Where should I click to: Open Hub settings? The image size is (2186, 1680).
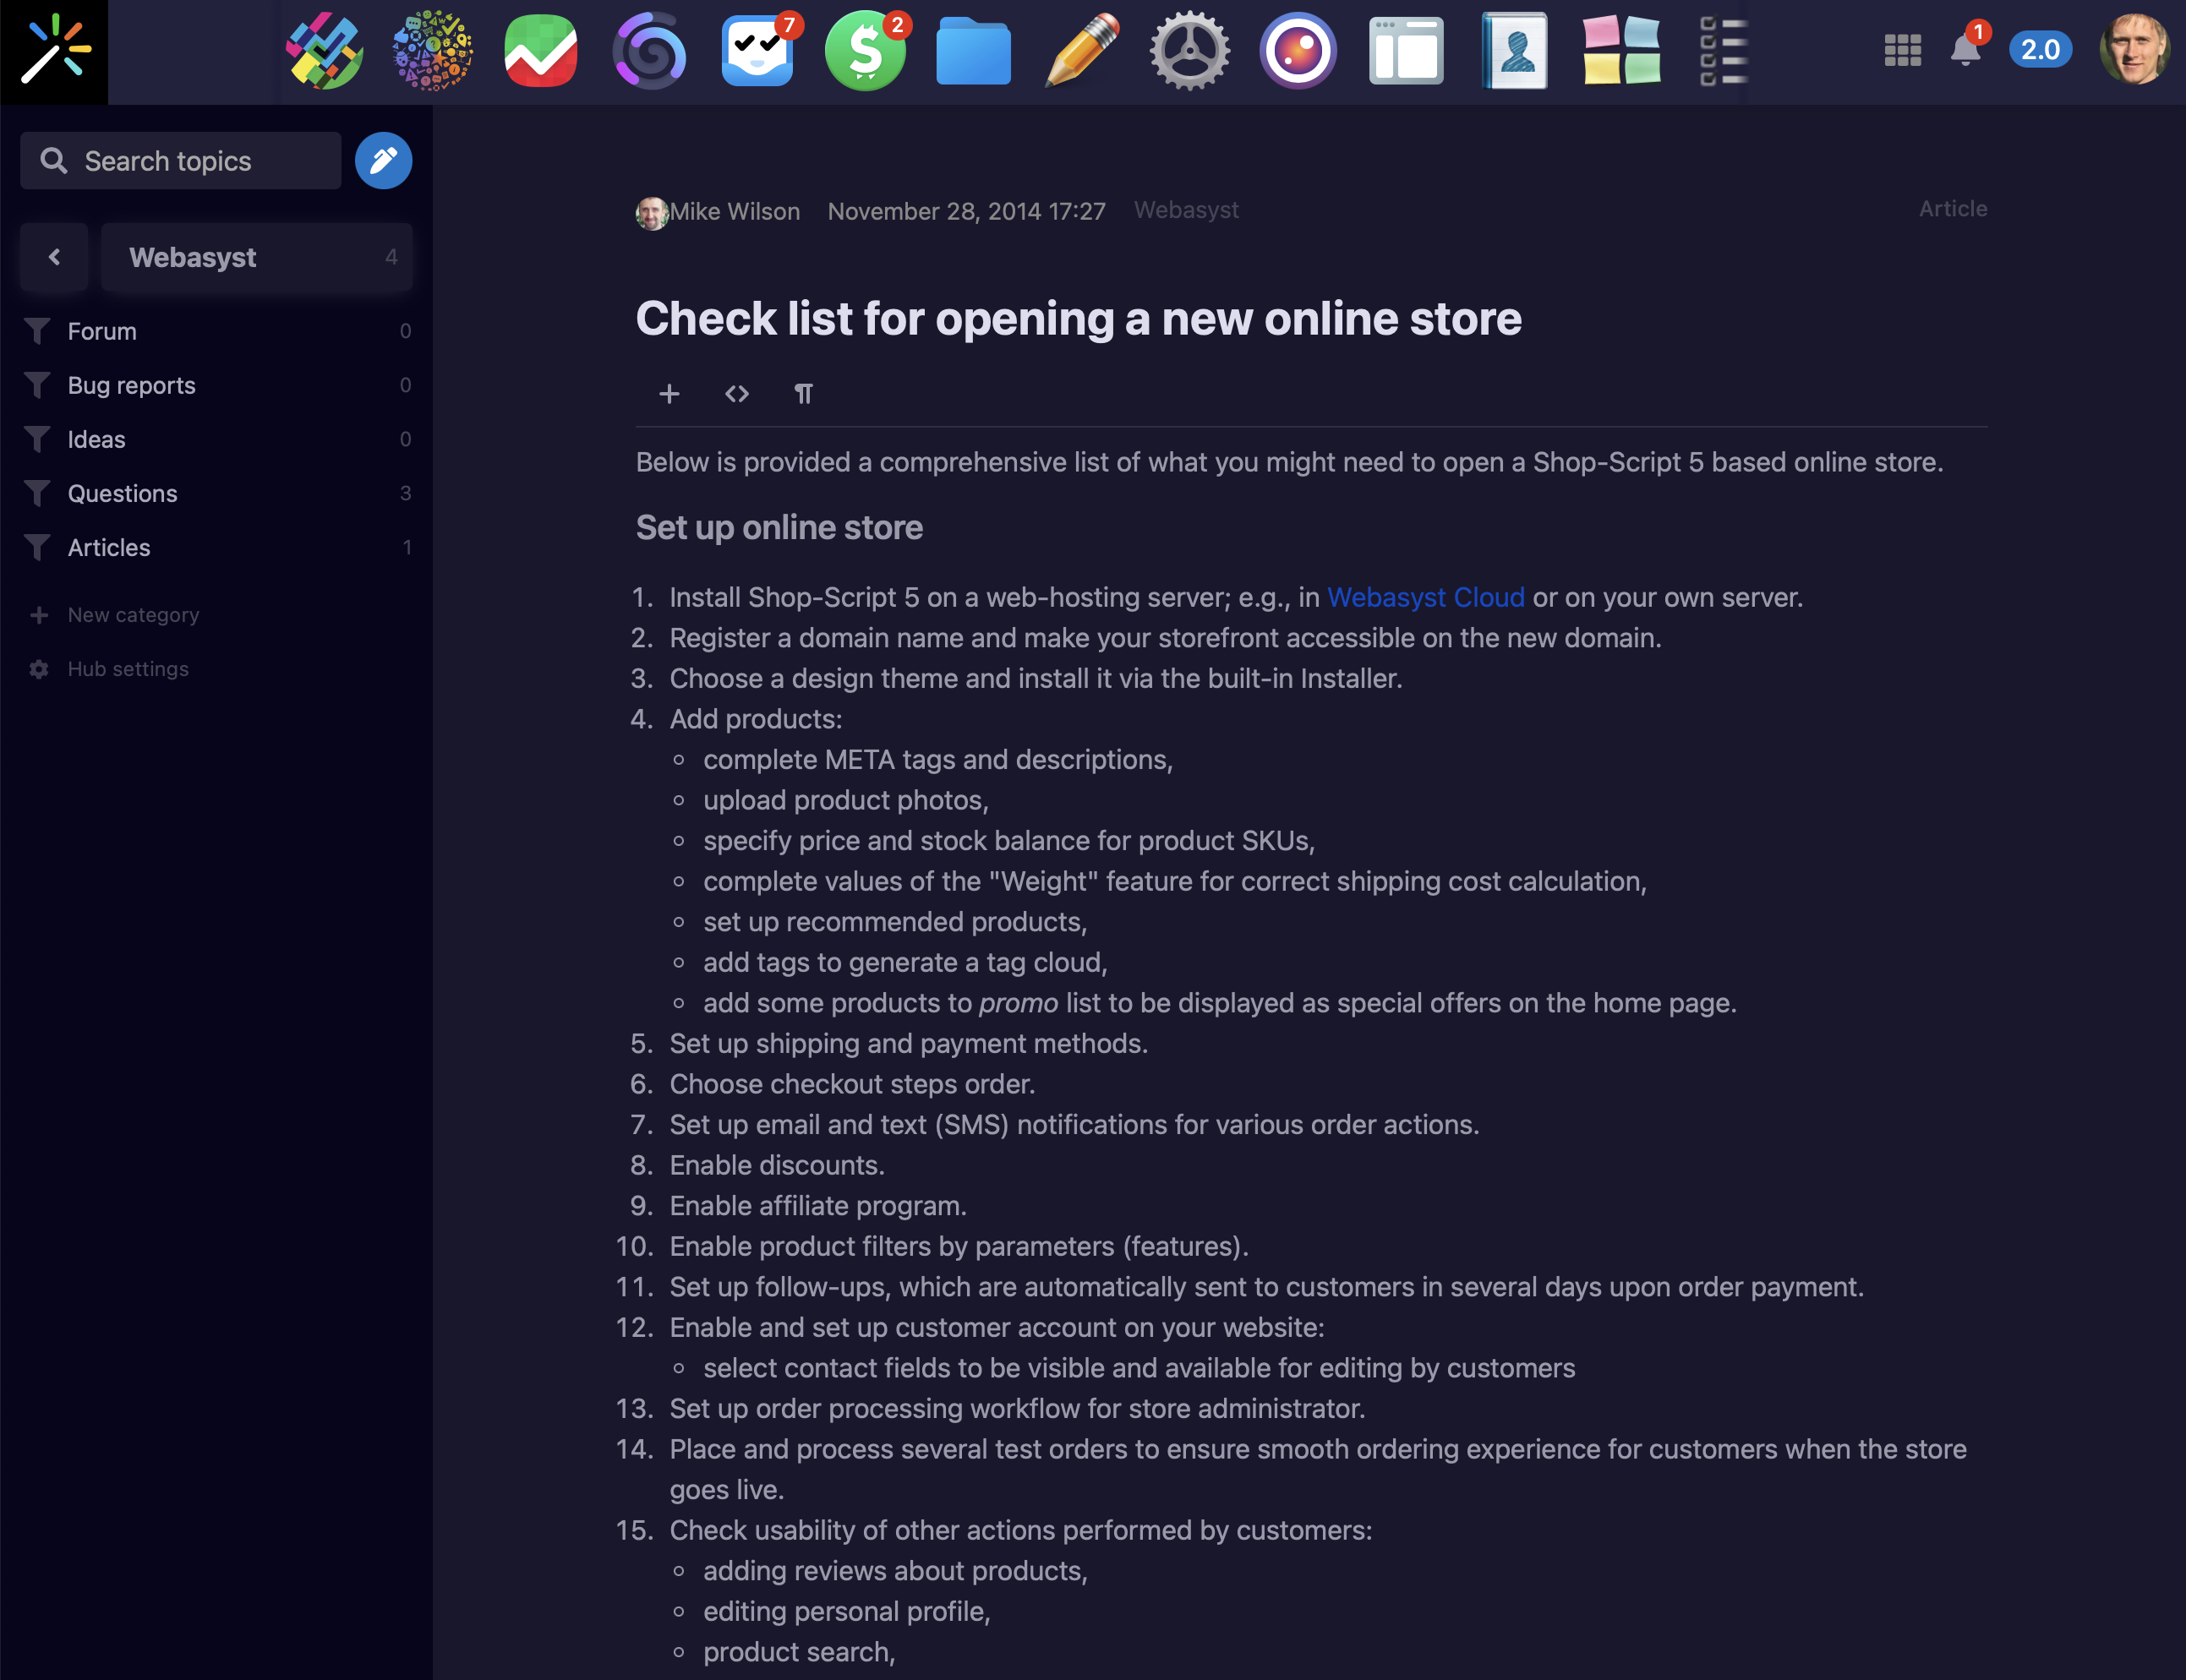pos(128,669)
